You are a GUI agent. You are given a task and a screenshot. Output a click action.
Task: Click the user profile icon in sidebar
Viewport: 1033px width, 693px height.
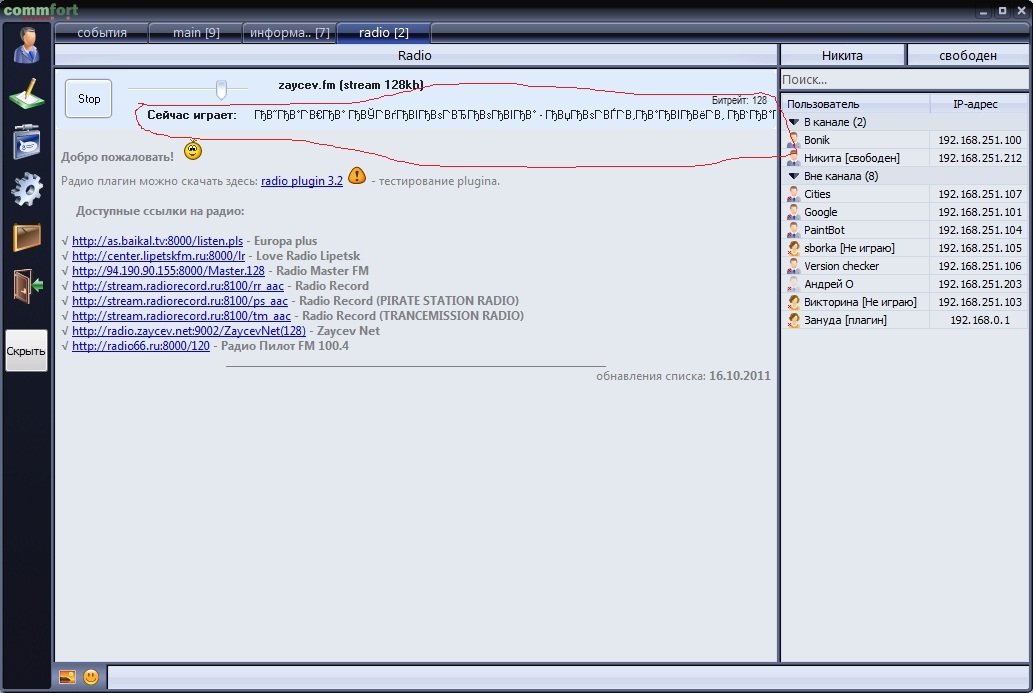click(26, 47)
